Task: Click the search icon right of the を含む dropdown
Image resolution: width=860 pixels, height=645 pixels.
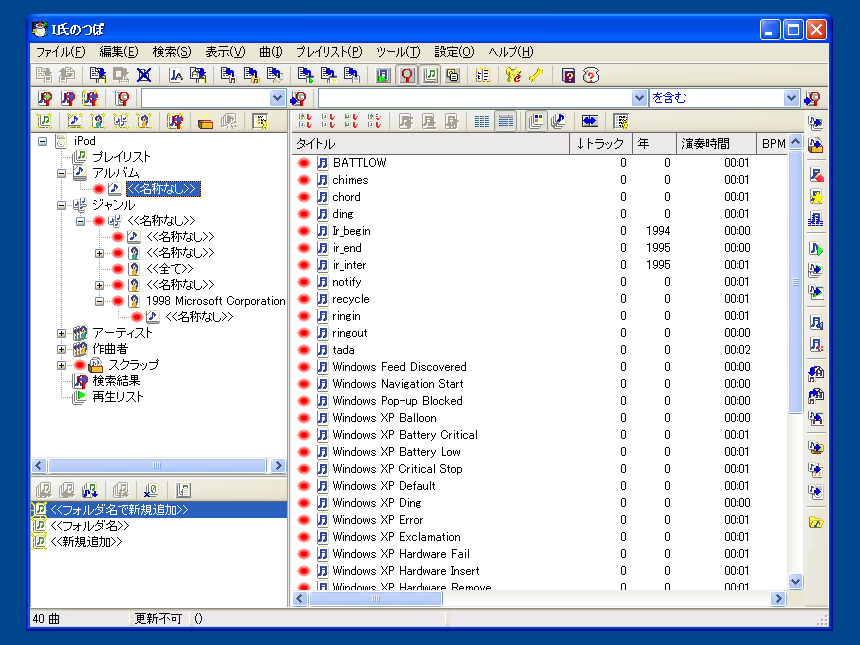Action: [812, 98]
